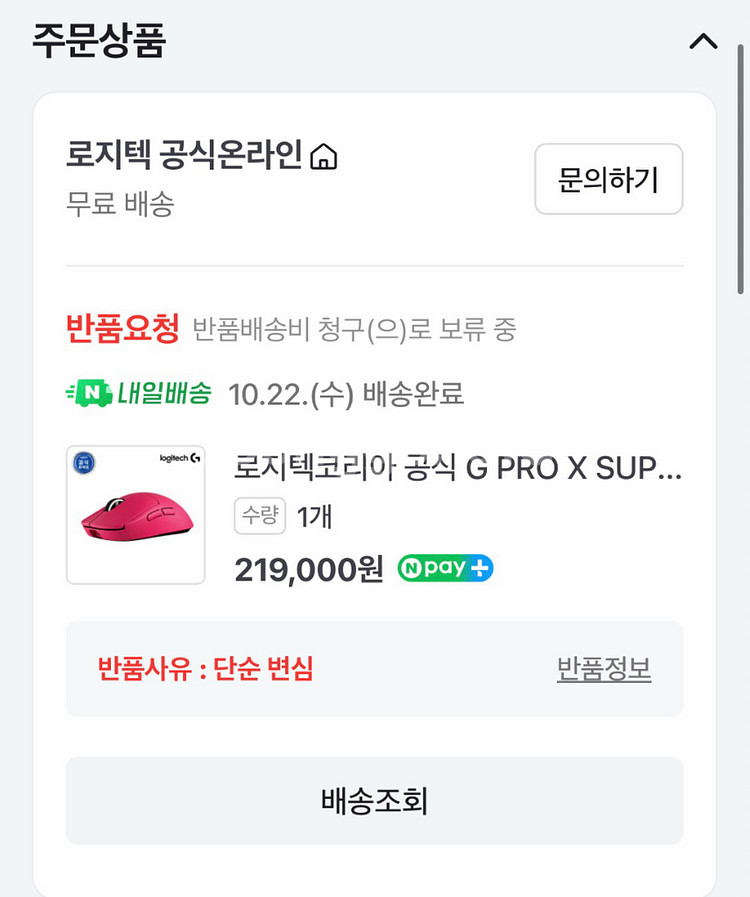The height and width of the screenshot is (897, 750).
Task: Click the 10.22.(수) 배송완료 delivery status
Action: (346, 394)
